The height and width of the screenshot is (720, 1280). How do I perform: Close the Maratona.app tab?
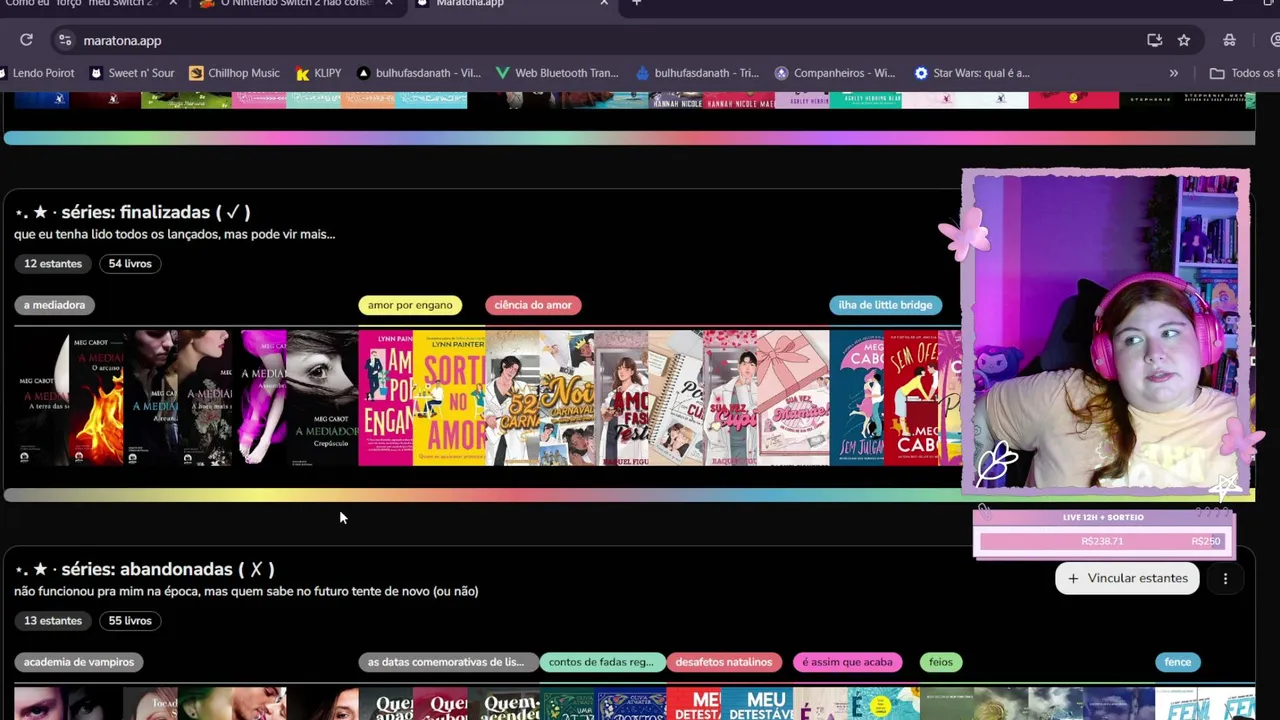604,3
